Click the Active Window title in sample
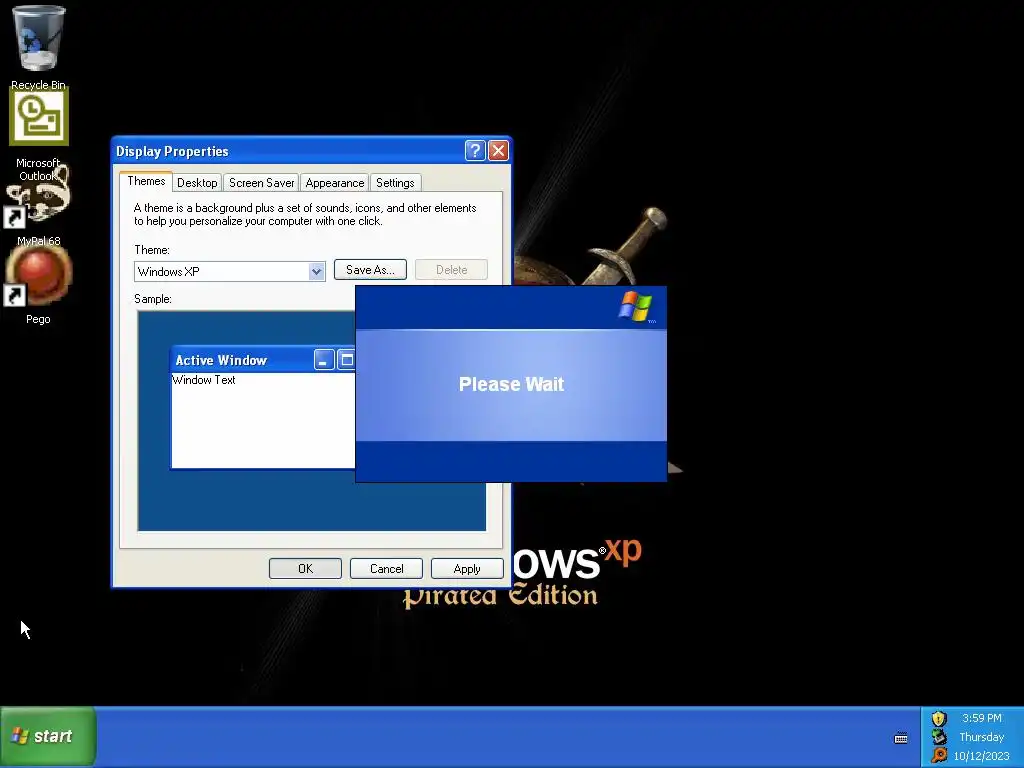This screenshot has width=1024, height=768. [x=221, y=360]
